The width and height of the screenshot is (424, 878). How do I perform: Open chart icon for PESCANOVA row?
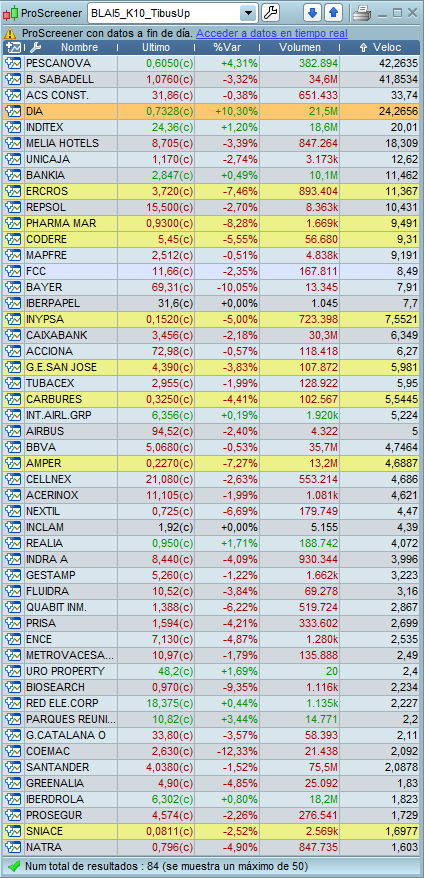pyautogui.click(x=12, y=63)
